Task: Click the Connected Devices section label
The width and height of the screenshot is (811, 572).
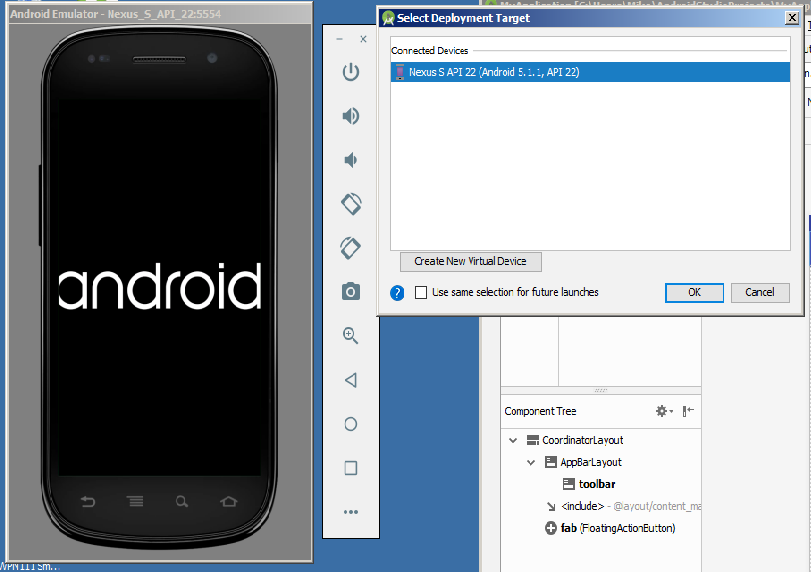Action: pos(429,51)
